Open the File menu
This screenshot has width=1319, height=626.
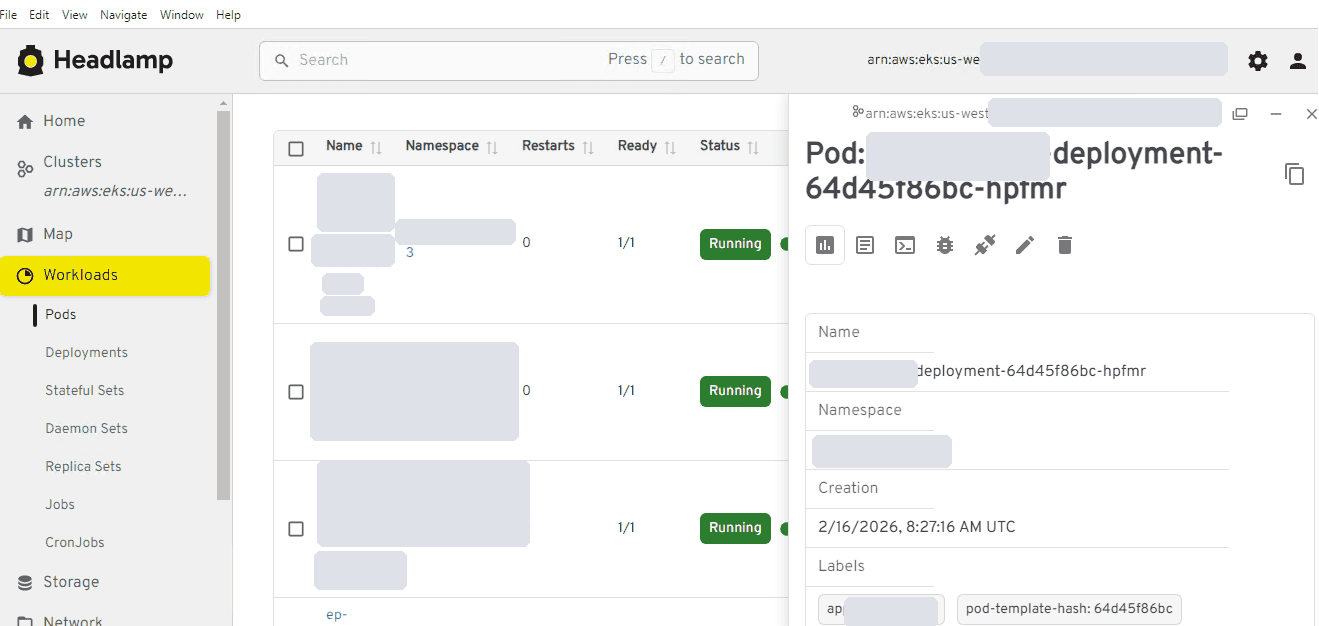point(8,15)
